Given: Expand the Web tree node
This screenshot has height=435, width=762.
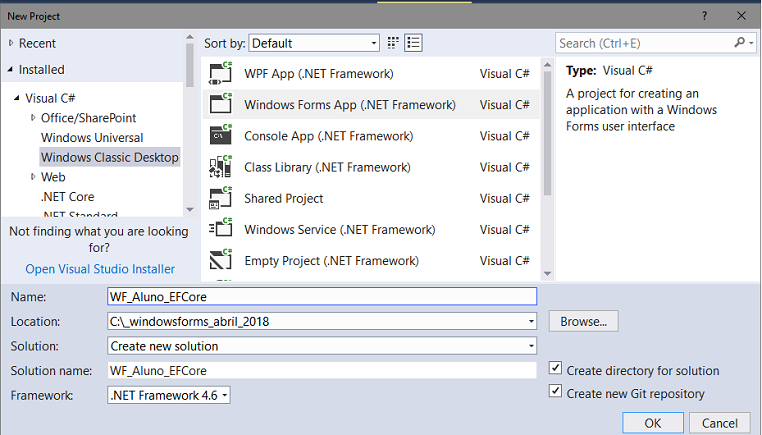Looking at the screenshot, I should [x=33, y=177].
